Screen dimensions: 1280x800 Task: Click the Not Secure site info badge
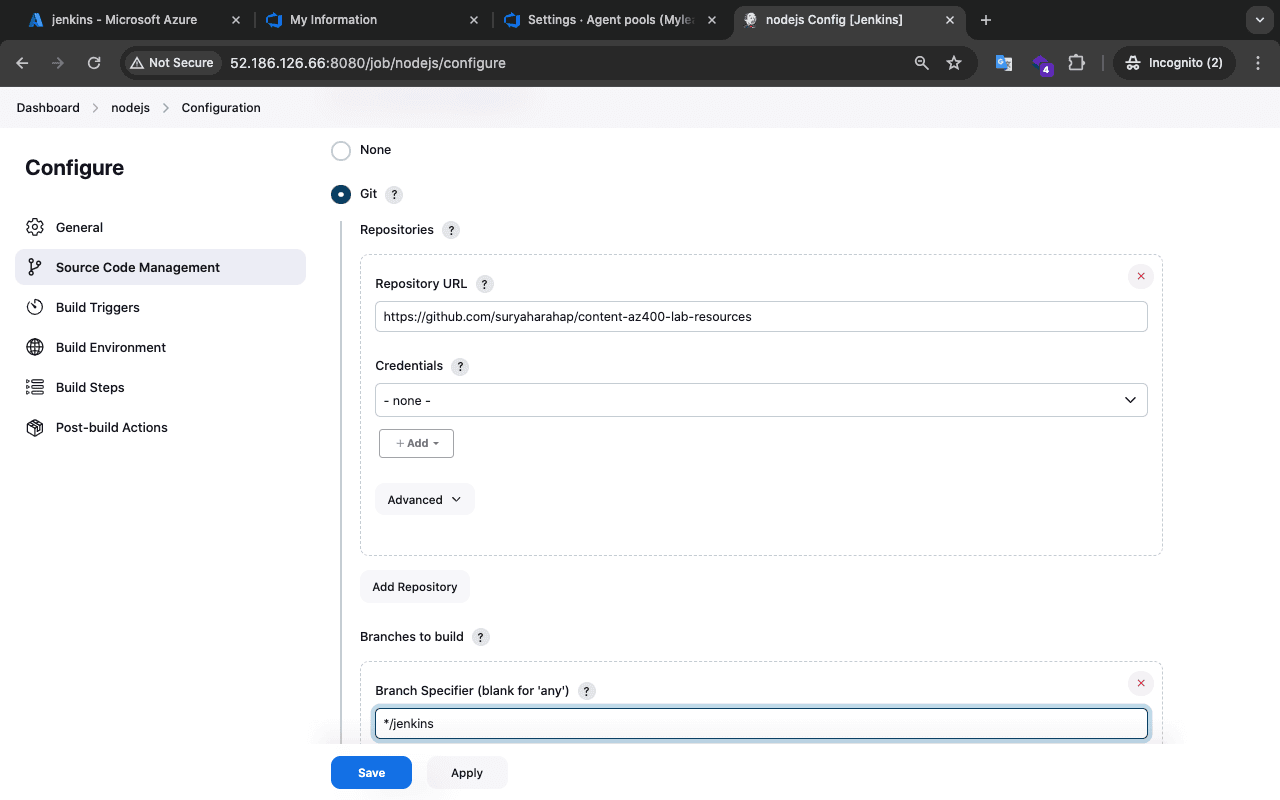[x=171, y=63]
